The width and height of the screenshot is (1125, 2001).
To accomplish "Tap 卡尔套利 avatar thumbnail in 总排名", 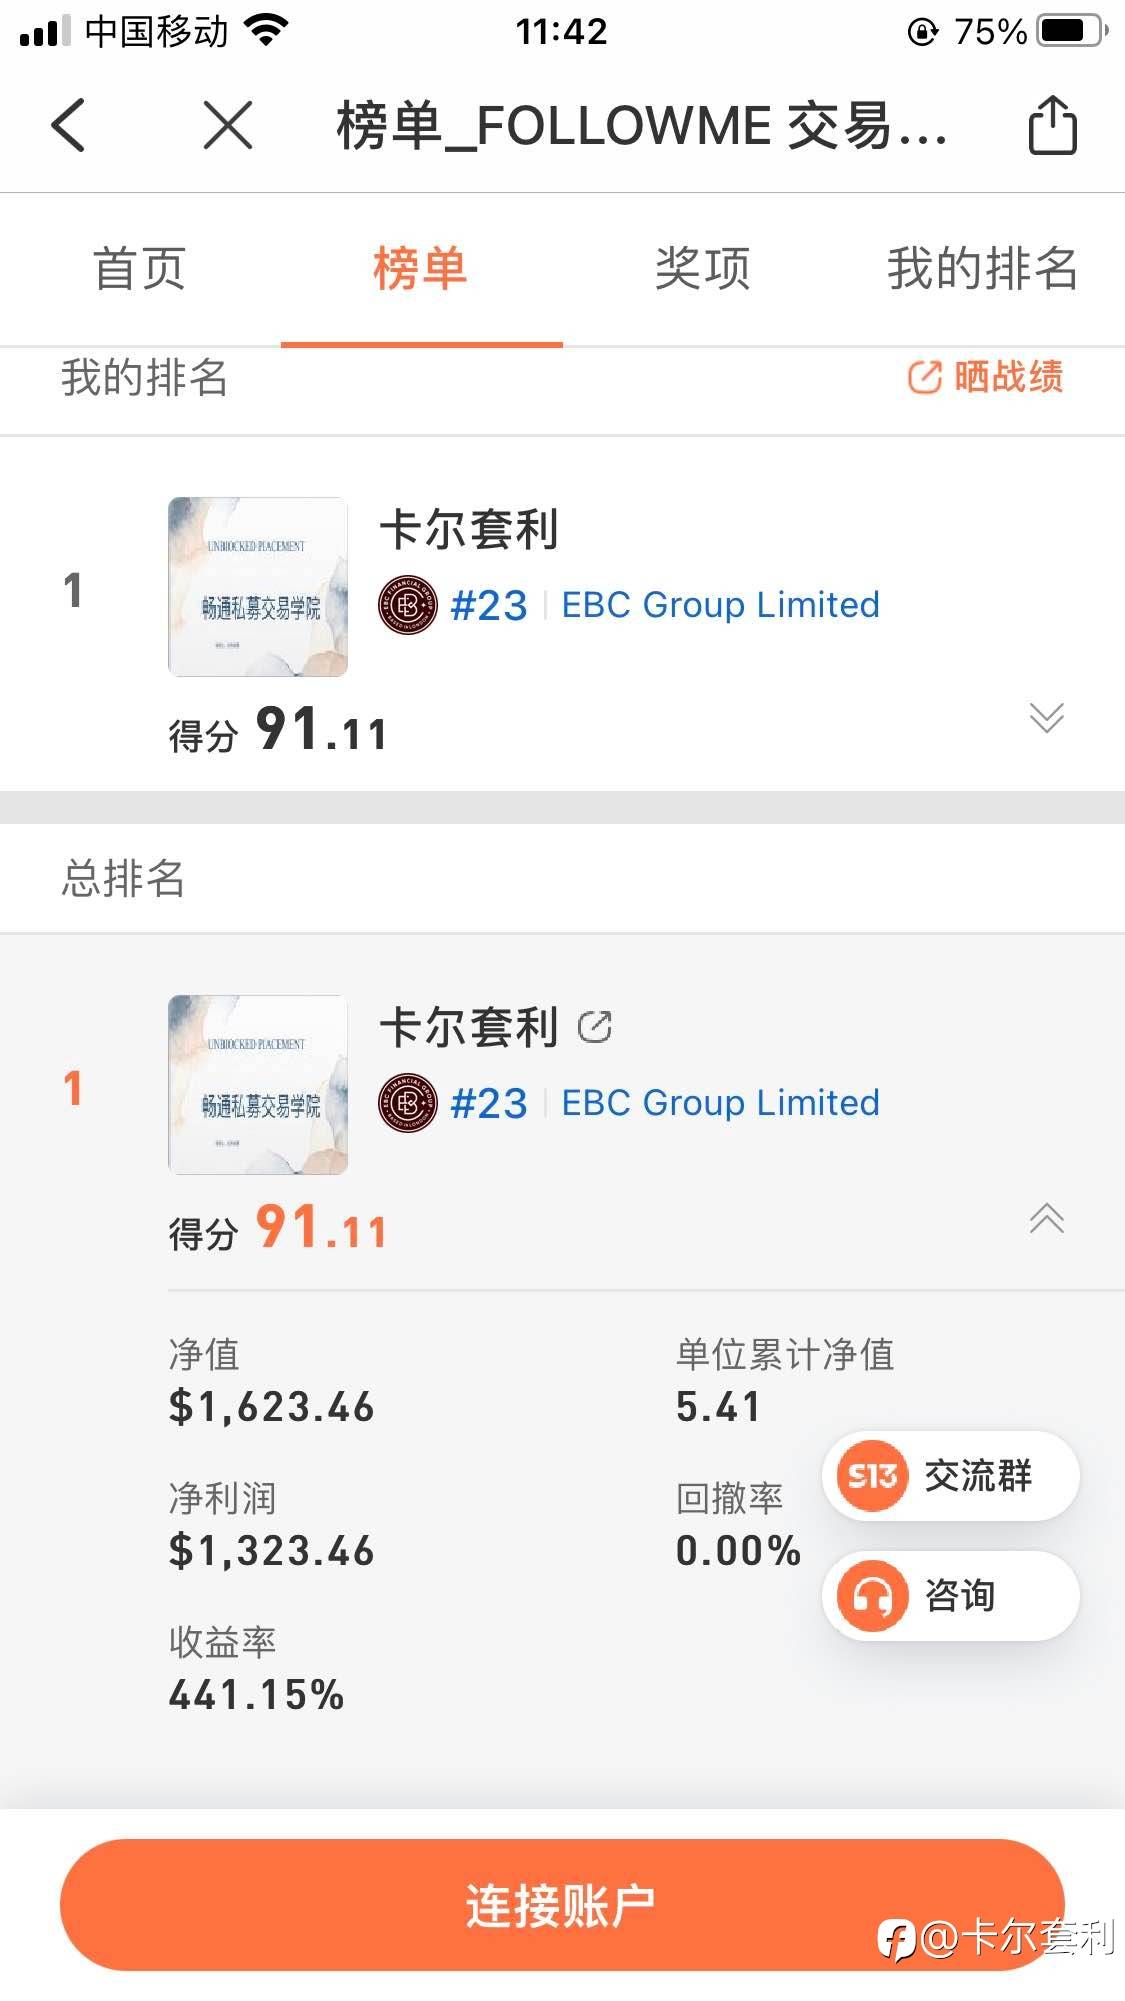I will click(258, 1085).
